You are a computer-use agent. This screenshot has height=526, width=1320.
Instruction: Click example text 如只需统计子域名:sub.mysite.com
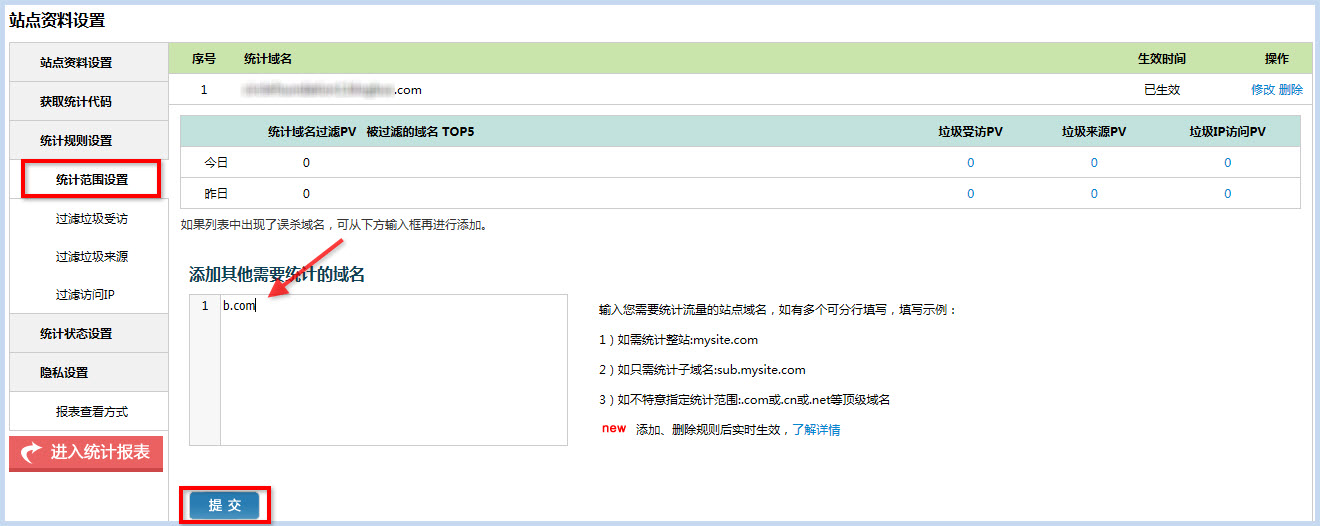click(702, 370)
